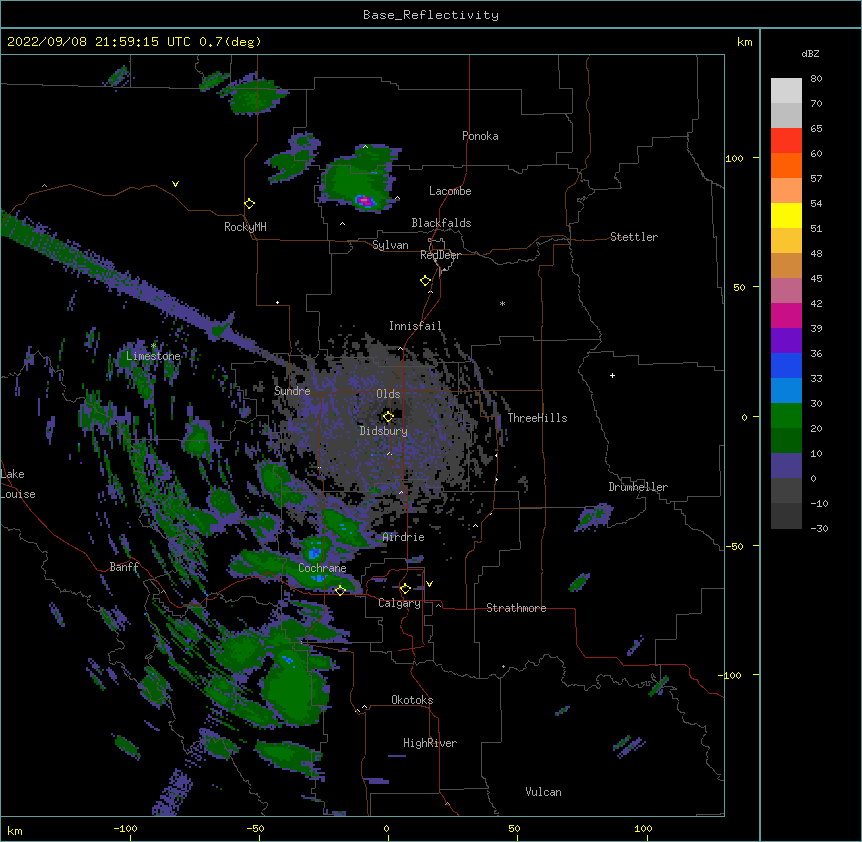Click the Stettler town label
Viewport: 862px width, 842px height.
point(634,237)
